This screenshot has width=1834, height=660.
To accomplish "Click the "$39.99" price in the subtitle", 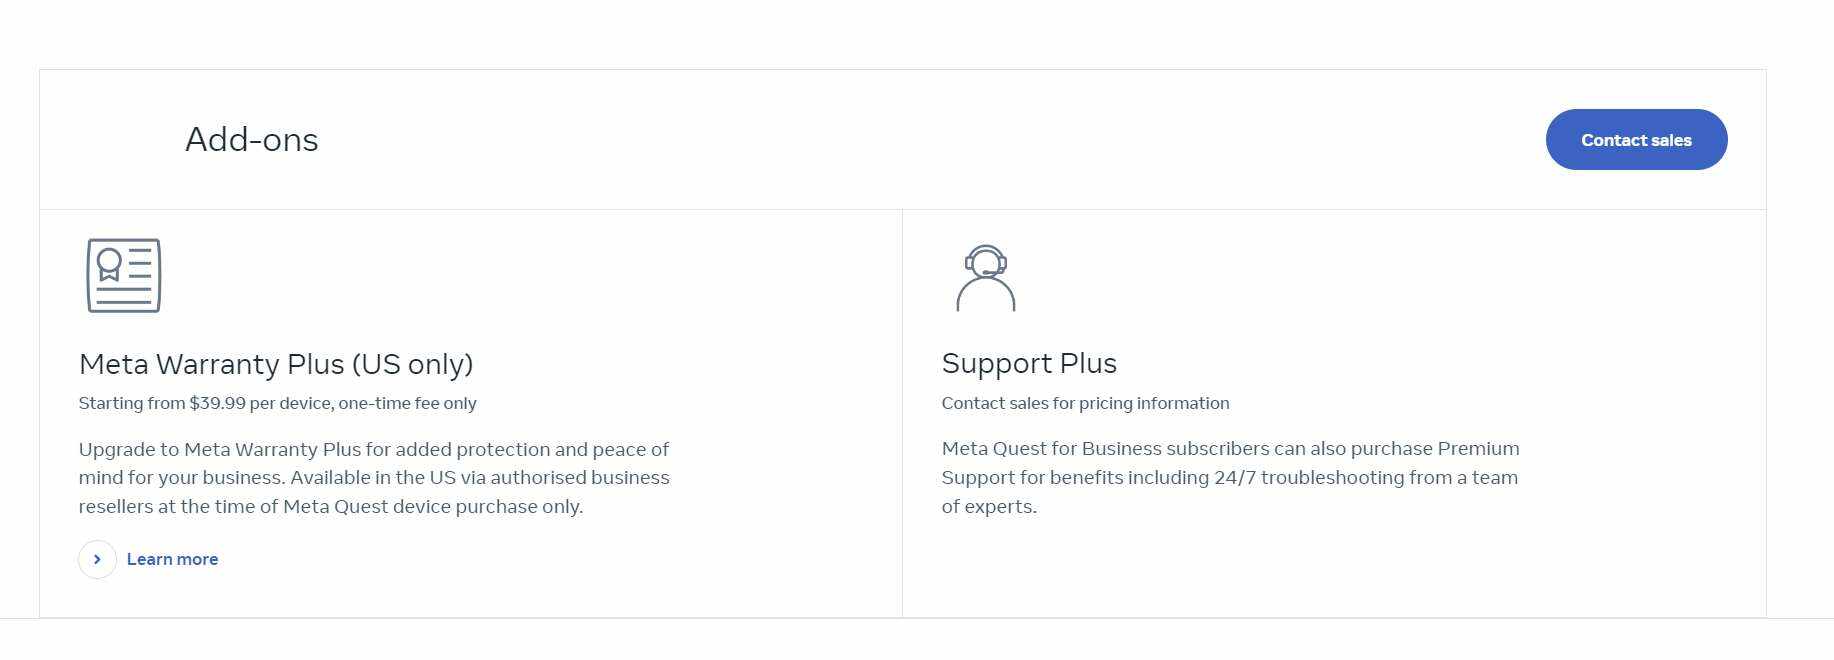I will [x=217, y=404].
